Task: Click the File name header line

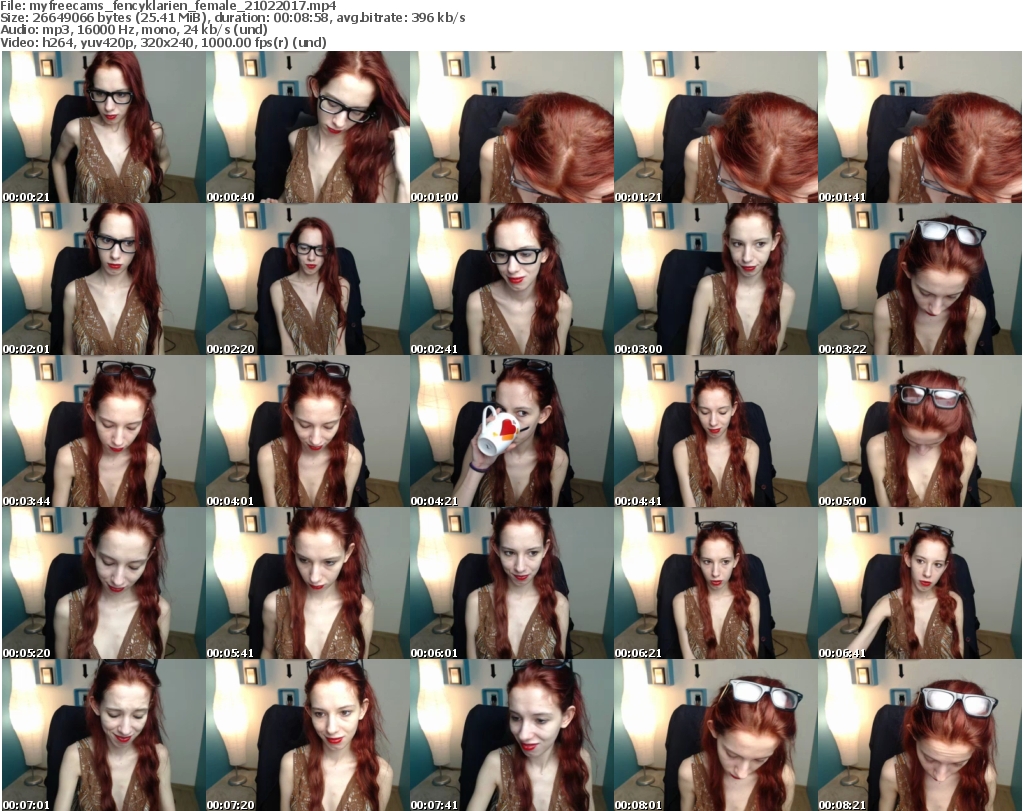Action: (168, 6)
